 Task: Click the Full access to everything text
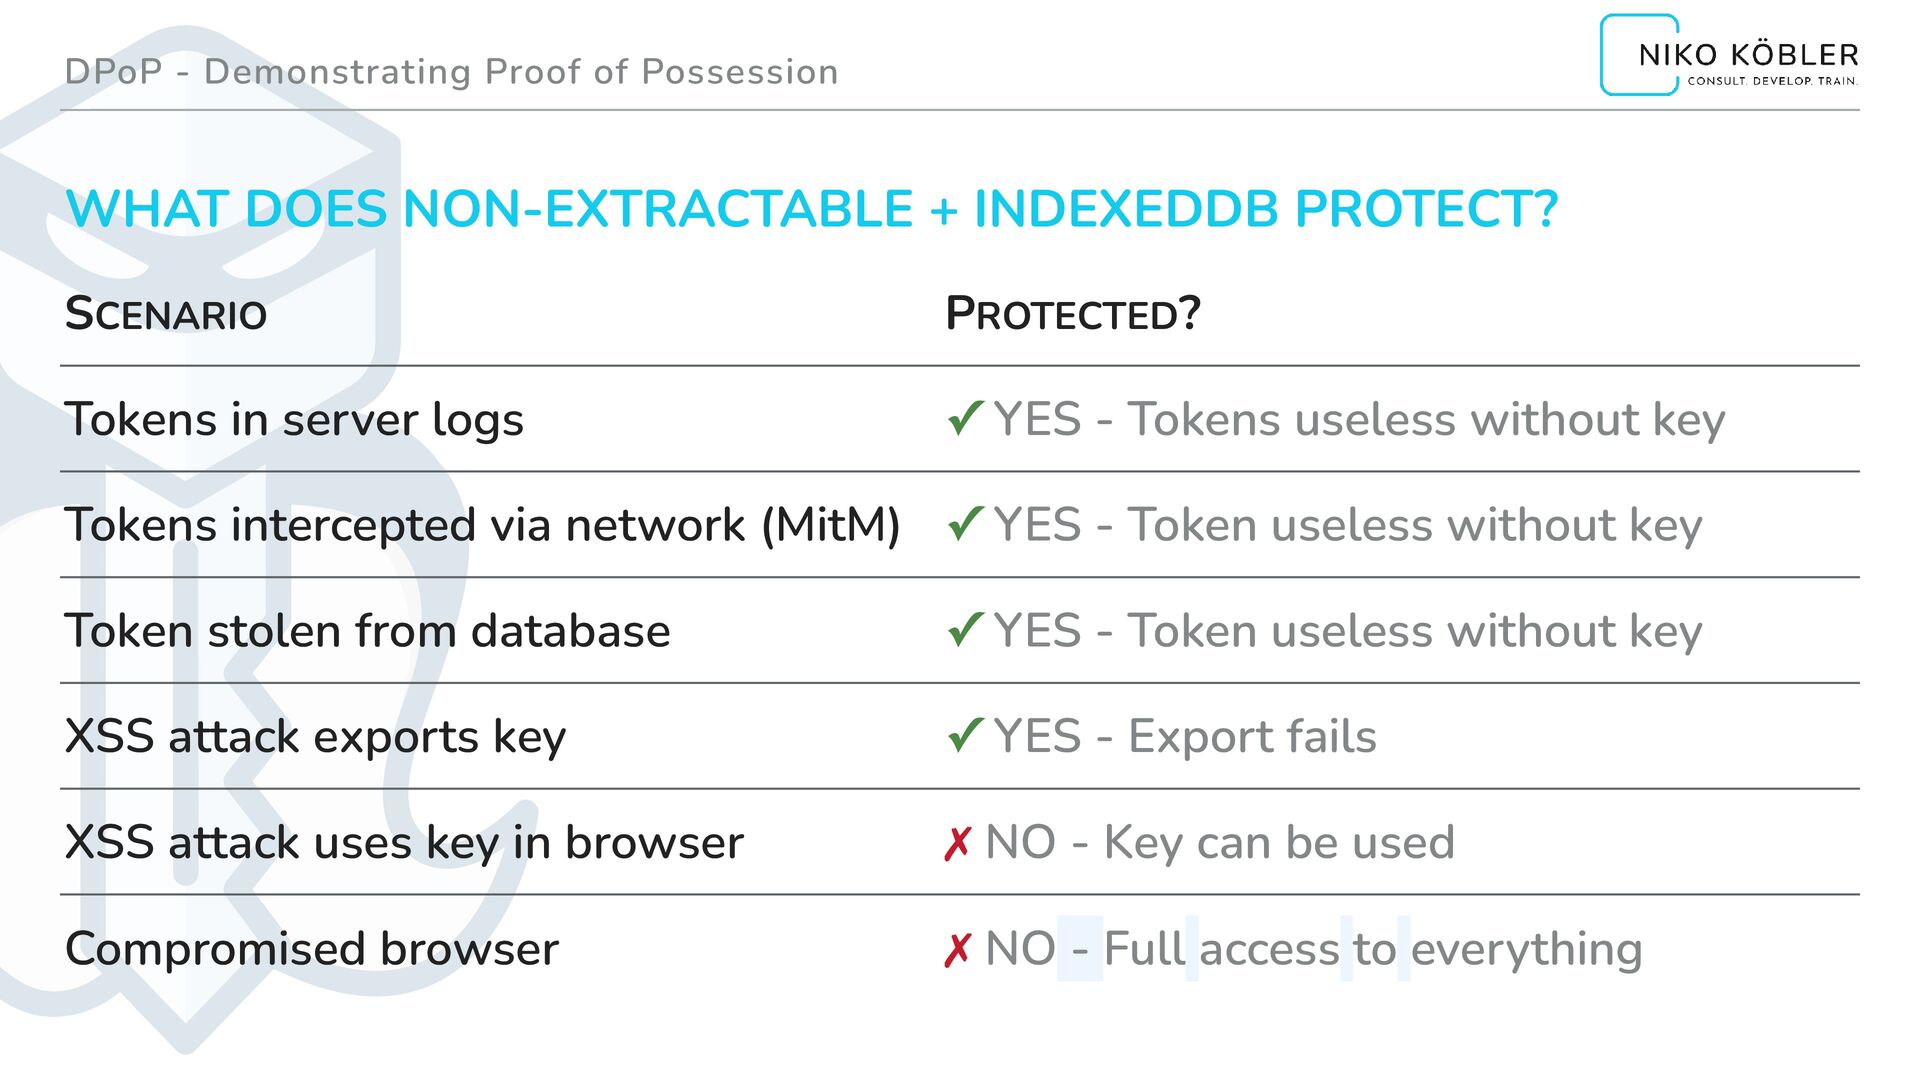1372,949
